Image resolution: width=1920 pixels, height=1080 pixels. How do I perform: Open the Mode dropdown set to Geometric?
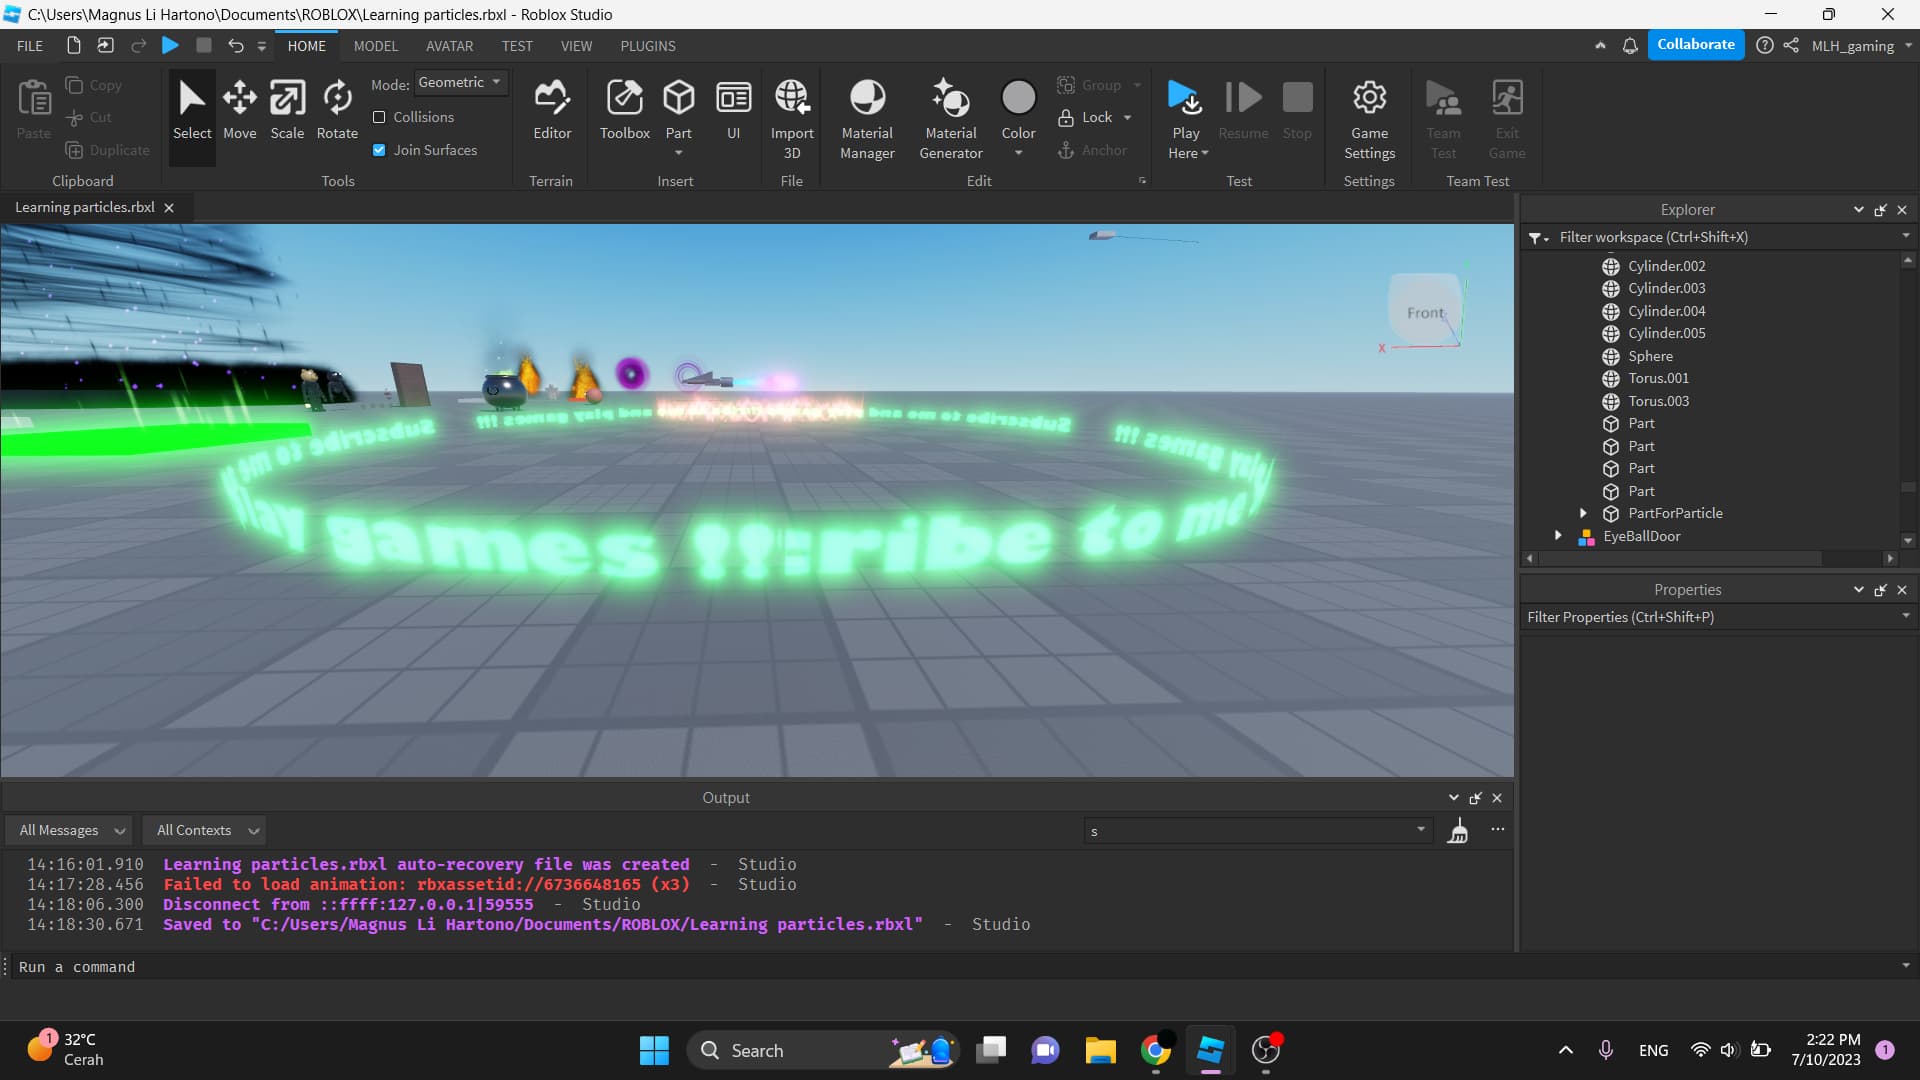click(460, 82)
